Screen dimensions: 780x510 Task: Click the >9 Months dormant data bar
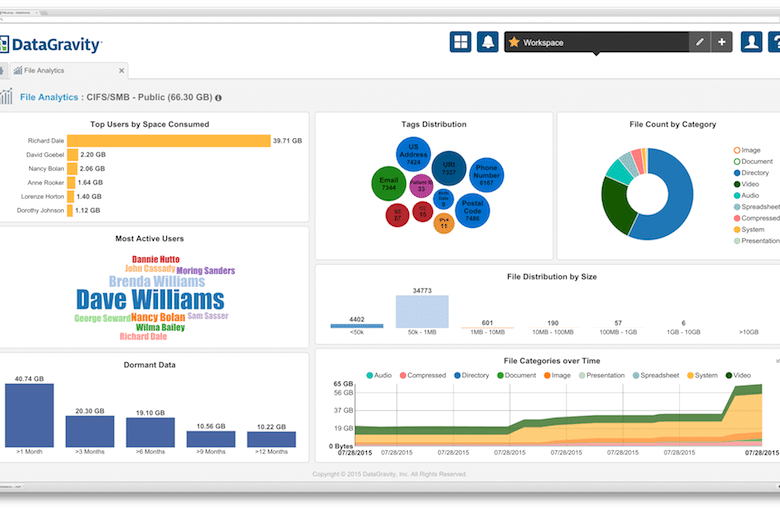[211, 439]
